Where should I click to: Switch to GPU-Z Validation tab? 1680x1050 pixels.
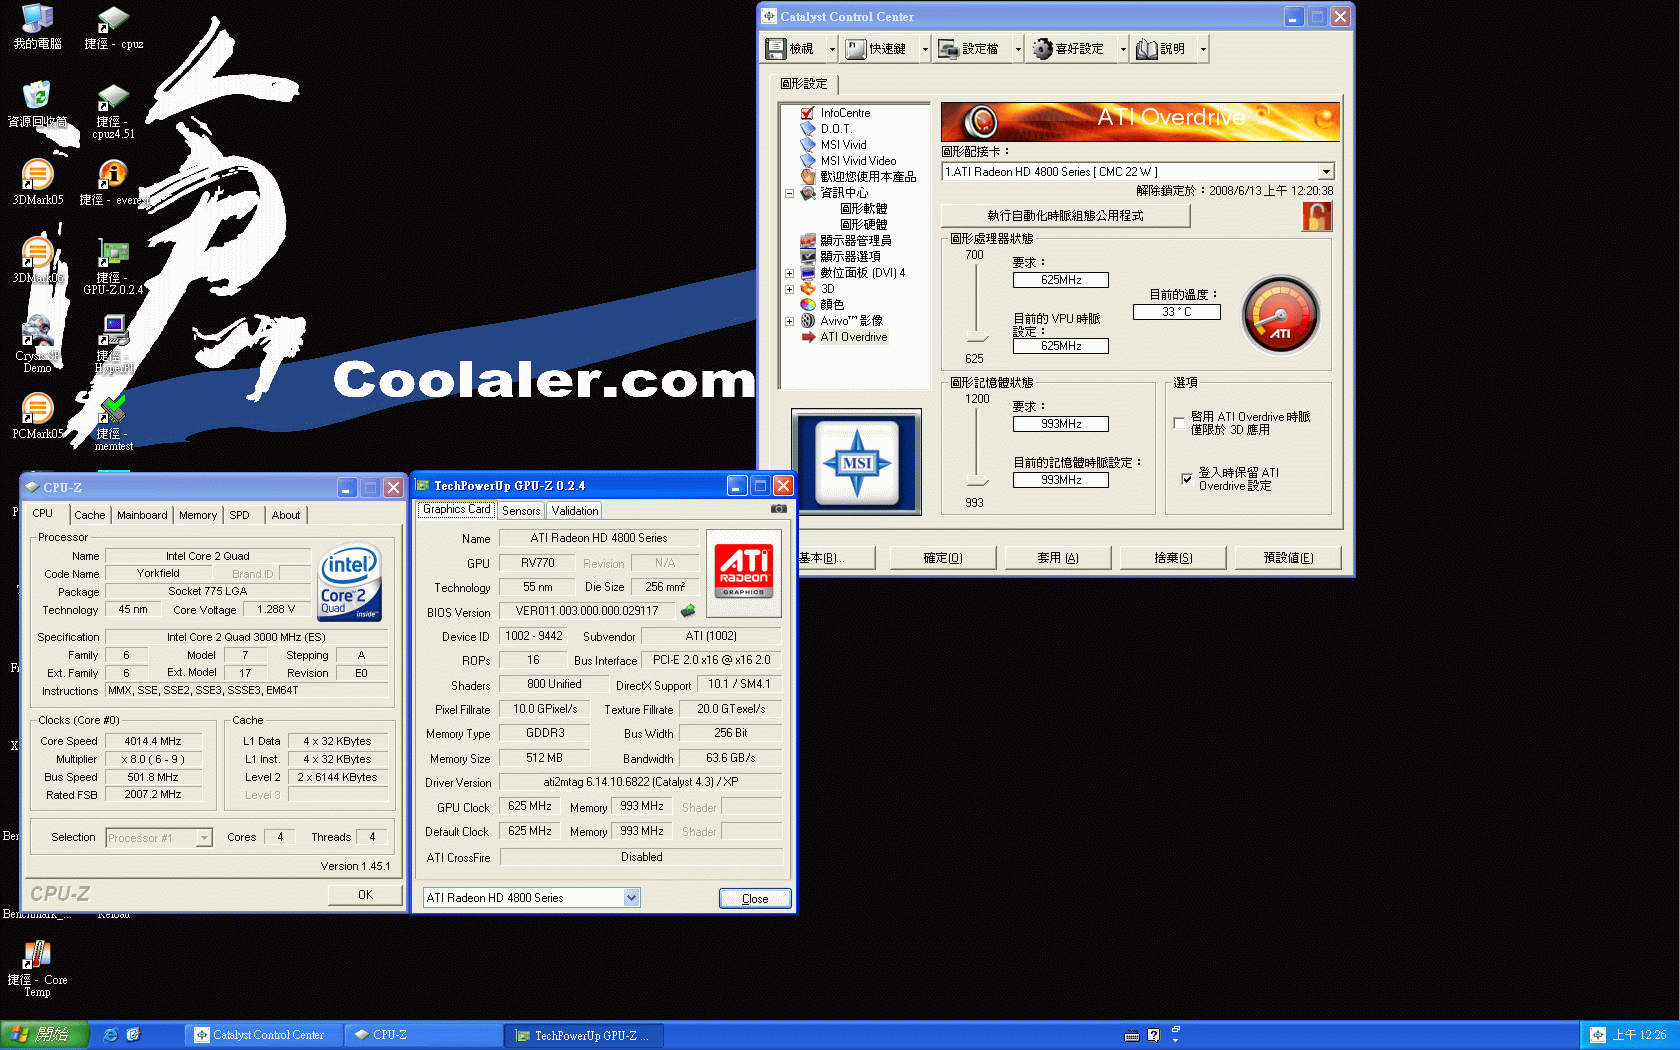click(575, 511)
